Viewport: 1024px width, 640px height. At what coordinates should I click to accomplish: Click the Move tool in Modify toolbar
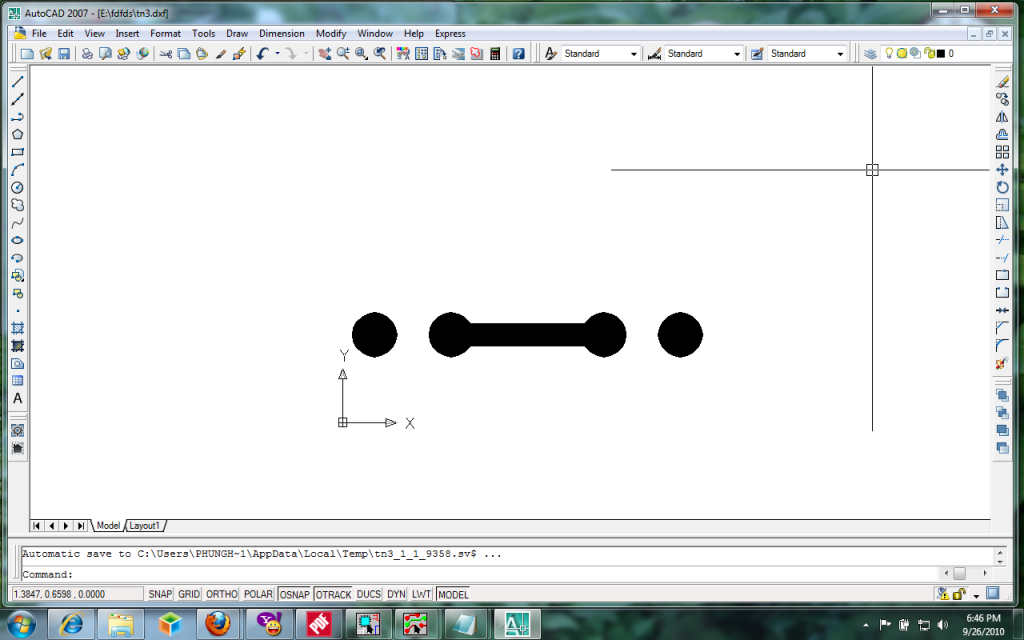click(x=1002, y=170)
